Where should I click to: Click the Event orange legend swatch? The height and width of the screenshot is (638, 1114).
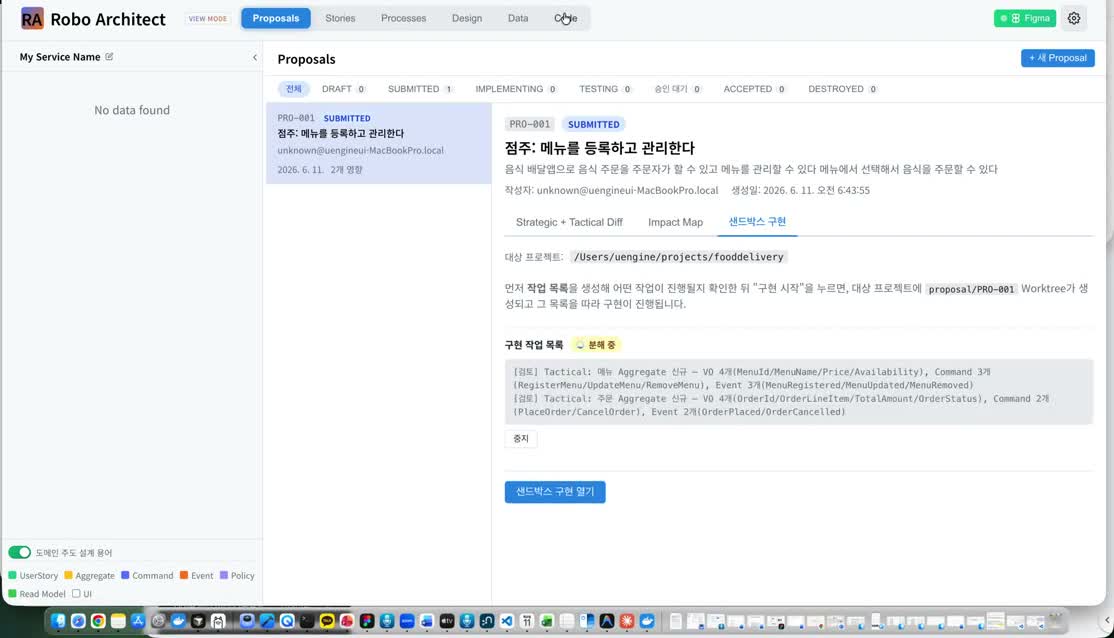coord(184,575)
